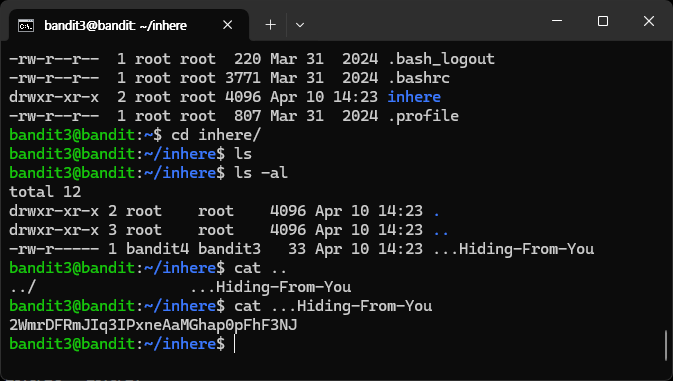
Task: Click the .bashrc filename
Action: [x=419, y=78]
